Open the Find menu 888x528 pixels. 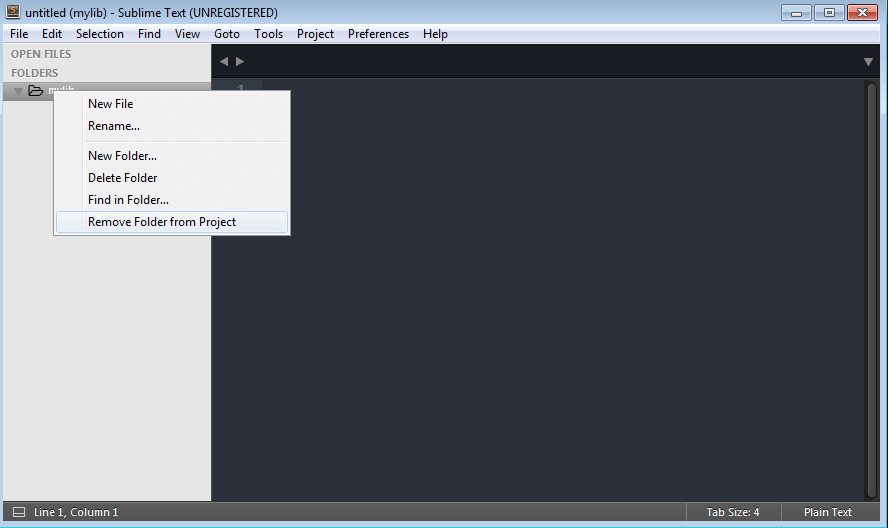[x=149, y=34]
